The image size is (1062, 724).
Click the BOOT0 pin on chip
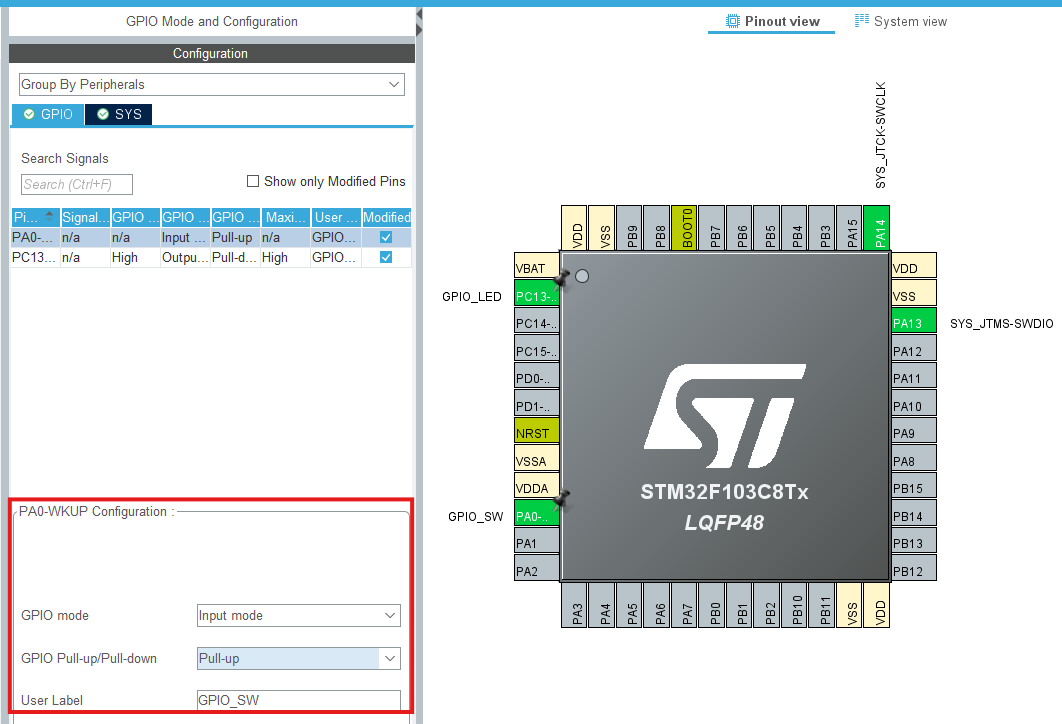point(684,228)
